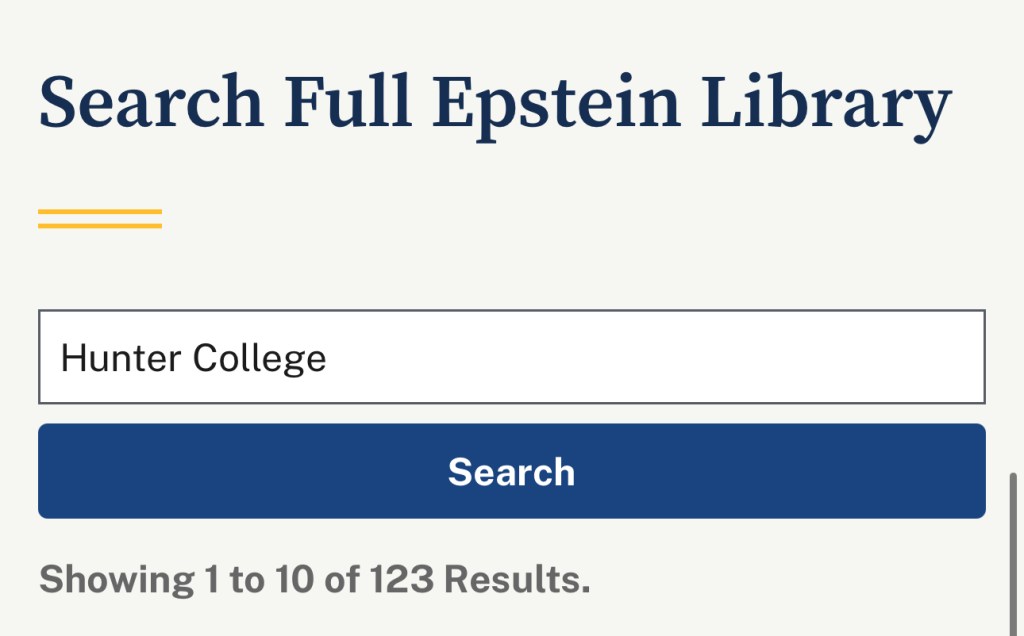Screen dimensions: 1024x636
Task: Click the word 'Library' in the page title
Action: coord(826,104)
